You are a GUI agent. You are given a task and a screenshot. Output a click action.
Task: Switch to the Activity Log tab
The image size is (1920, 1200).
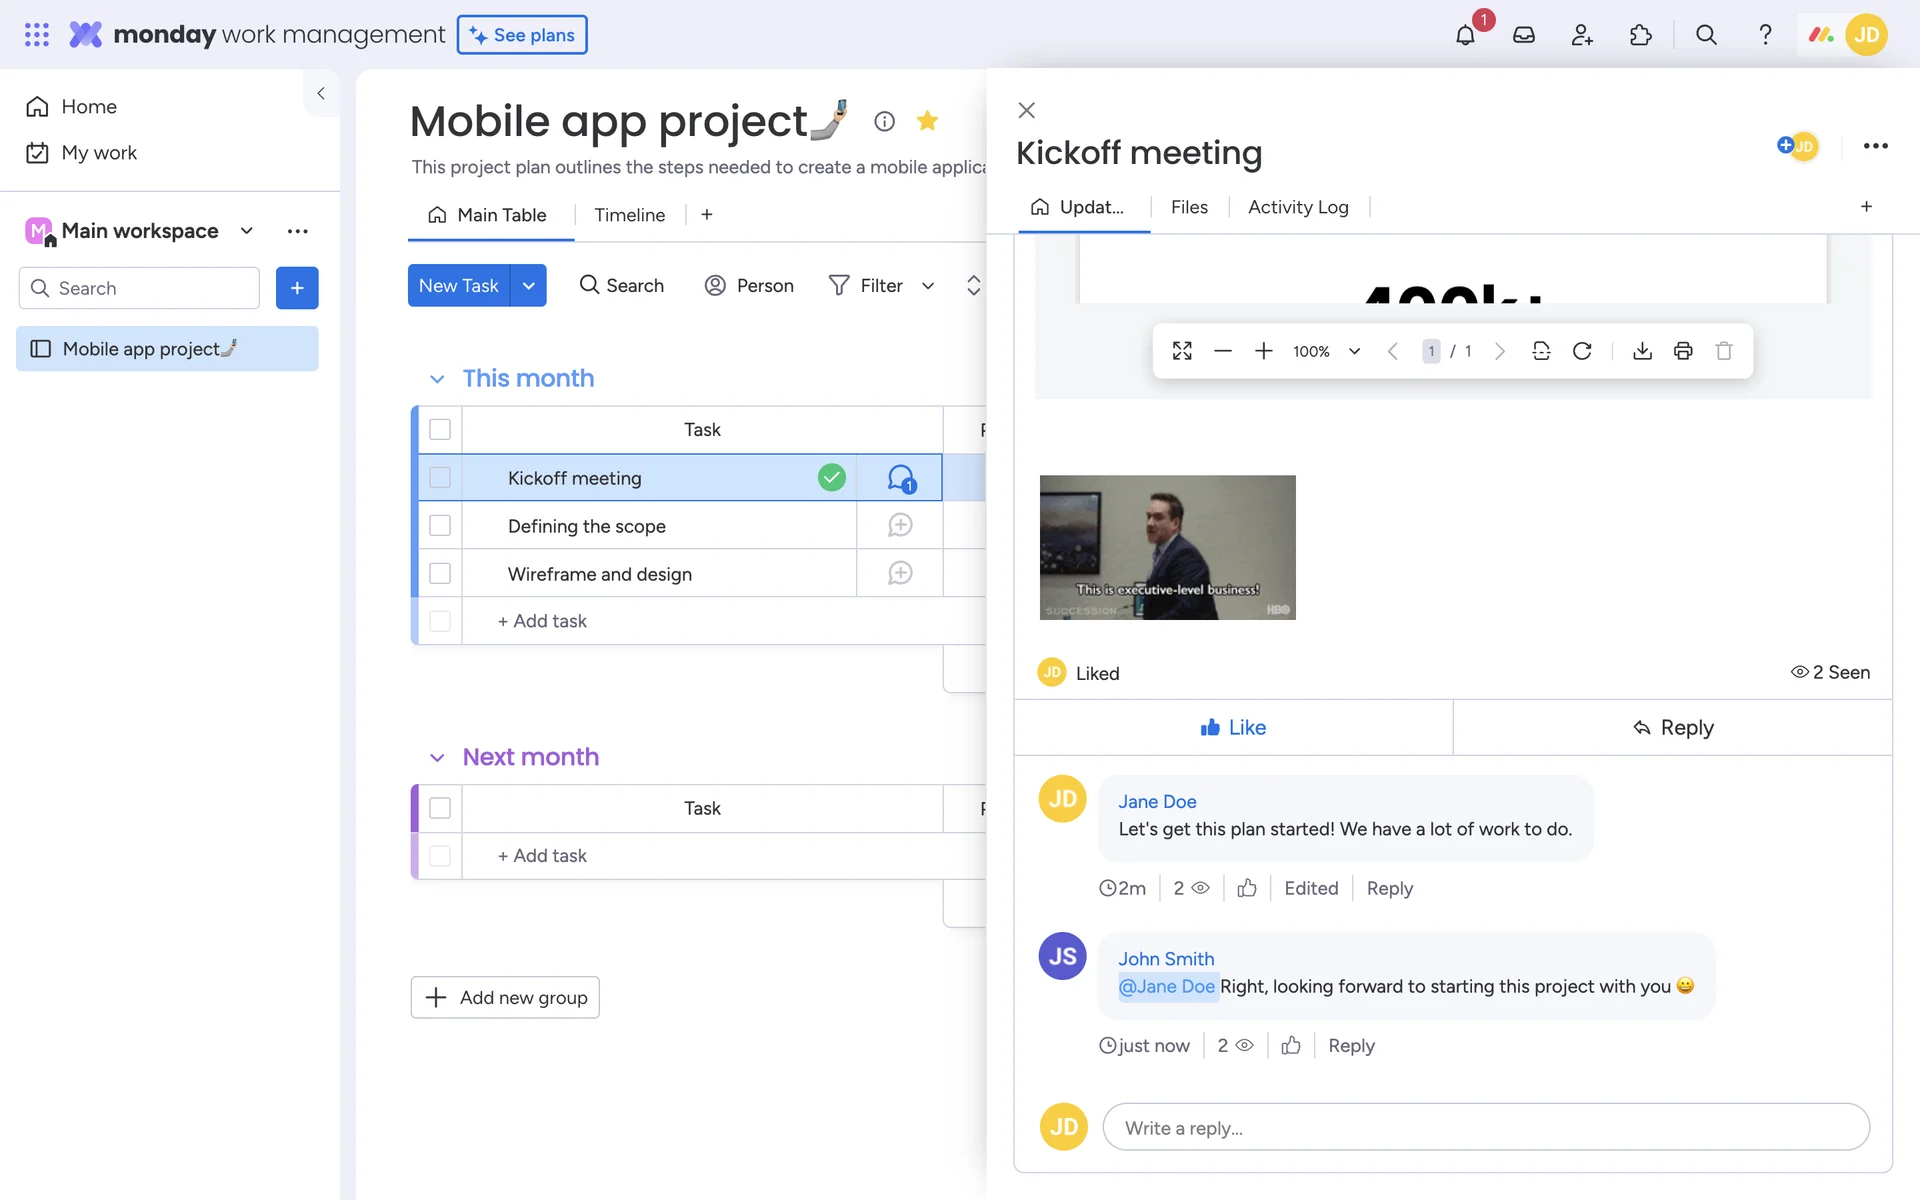click(1298, 207)
